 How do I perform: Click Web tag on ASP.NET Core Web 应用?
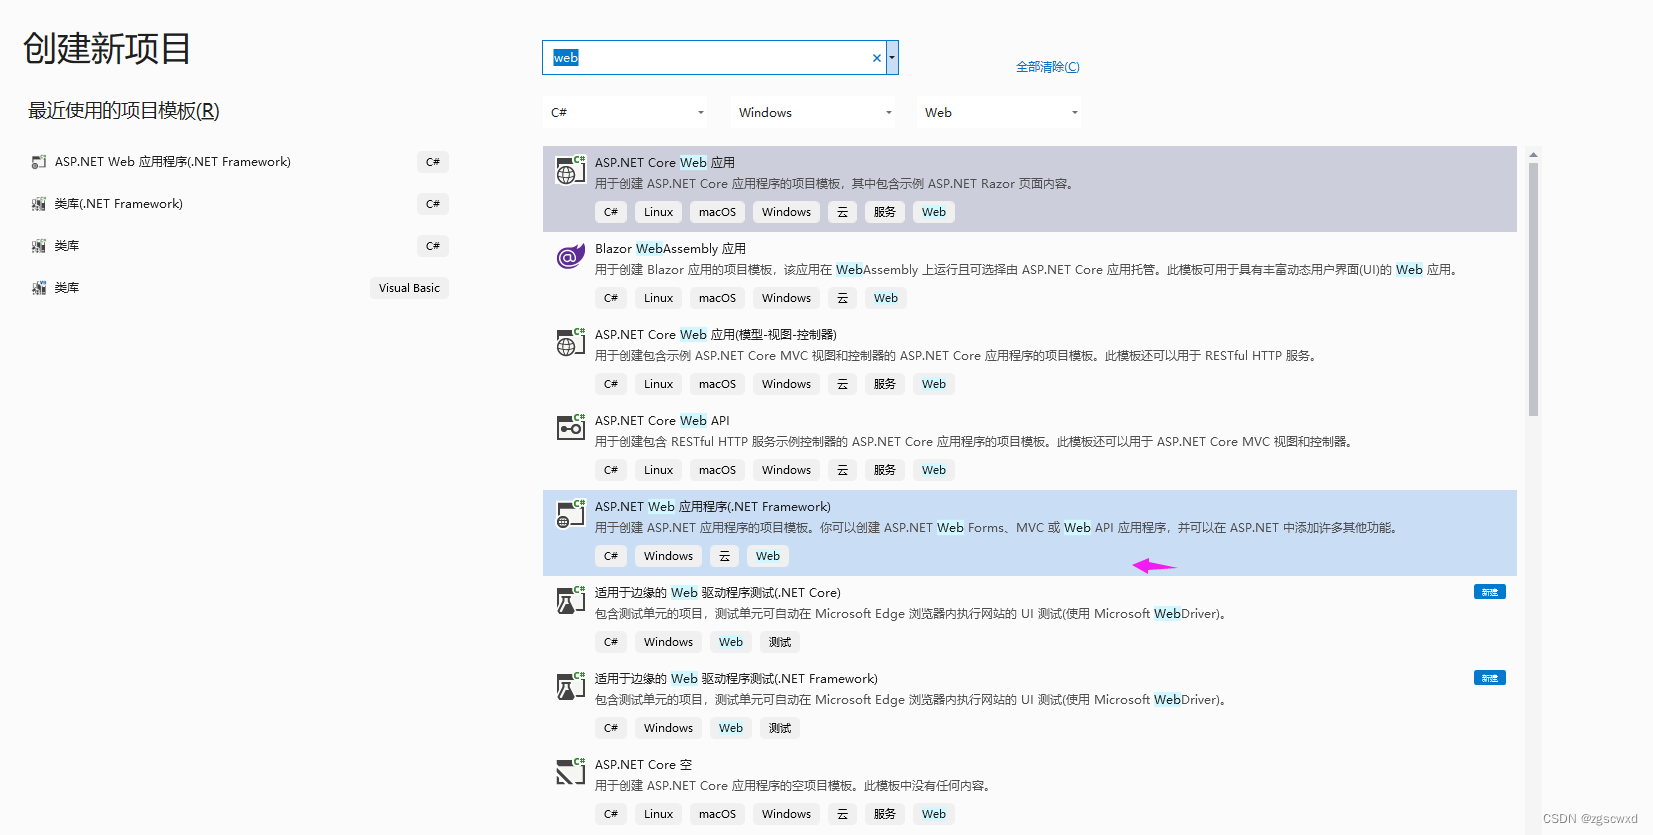pos(934,212)
